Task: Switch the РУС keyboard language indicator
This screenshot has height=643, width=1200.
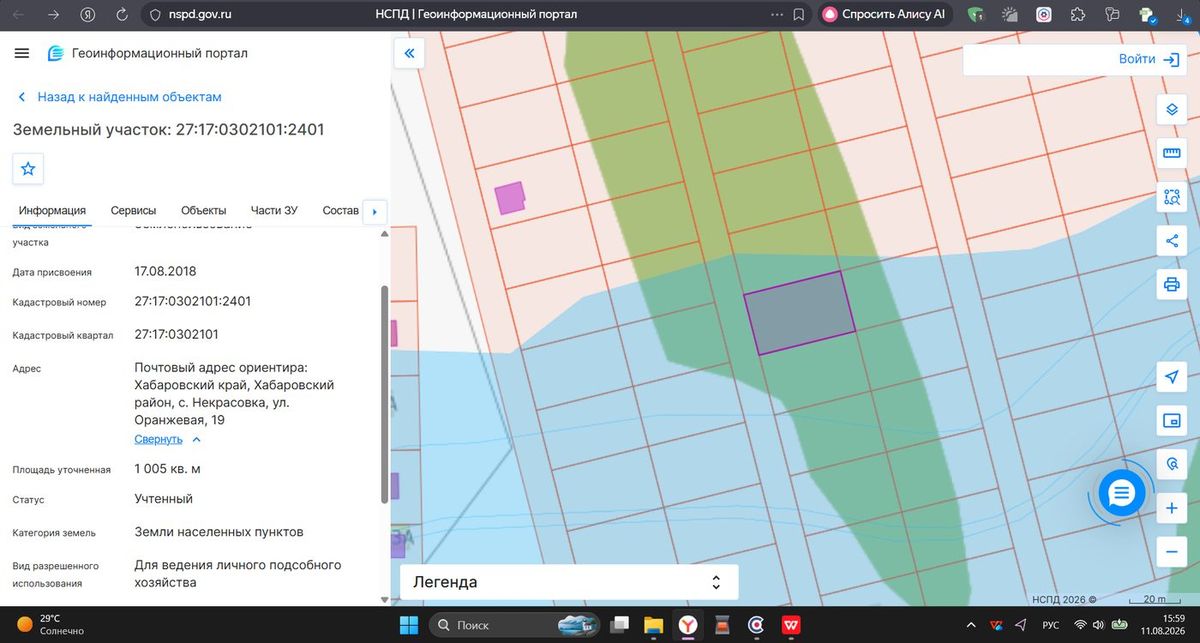Action: tap(1051, 625)
